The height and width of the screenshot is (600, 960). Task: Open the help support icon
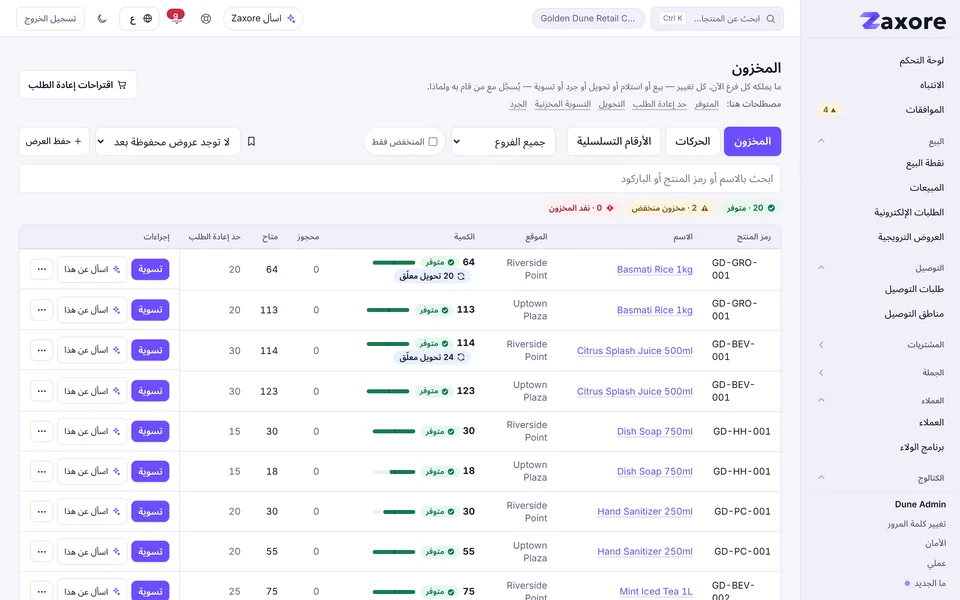[x=206, y=18]
